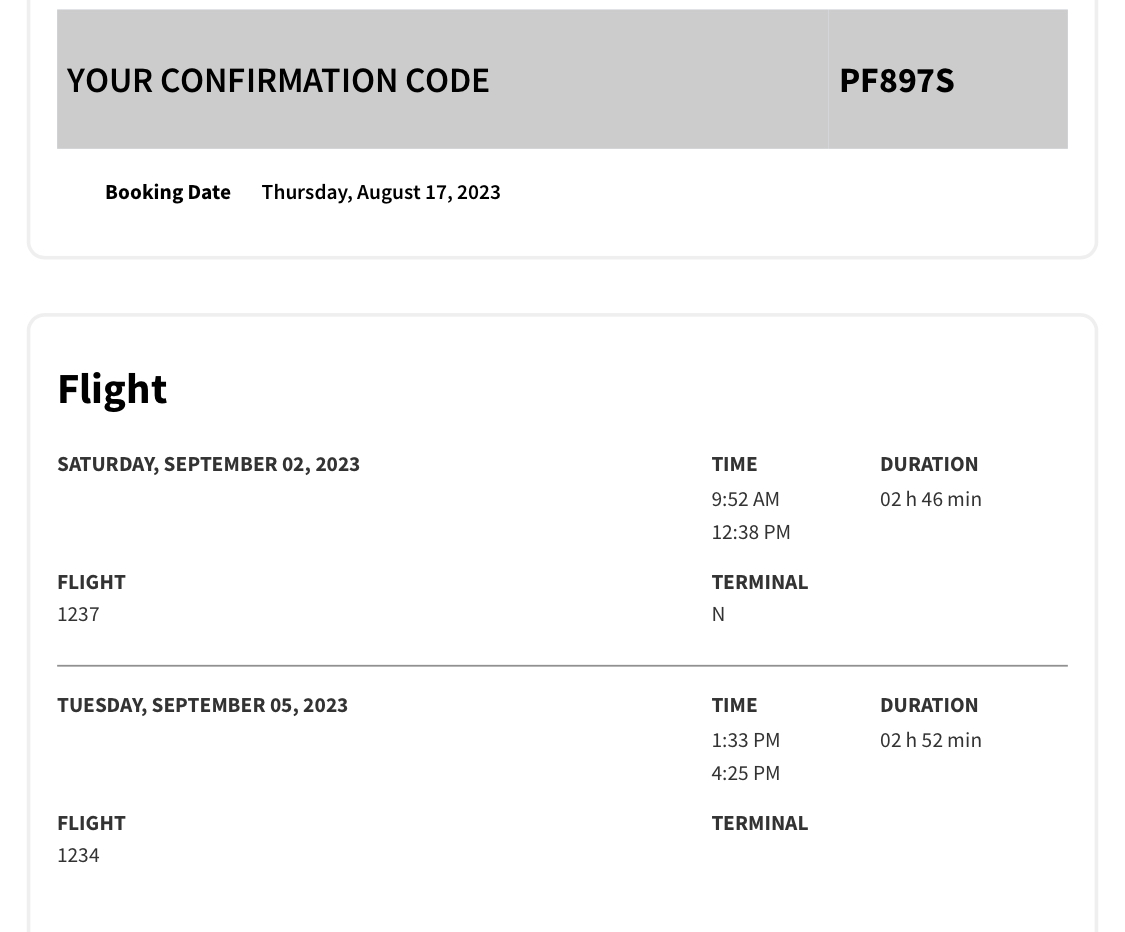The width and height of the screenshot is (1125, 932).
Task: Click the departure time 1:33 PM
Action: pyautogui.click(x=745, y=740)
